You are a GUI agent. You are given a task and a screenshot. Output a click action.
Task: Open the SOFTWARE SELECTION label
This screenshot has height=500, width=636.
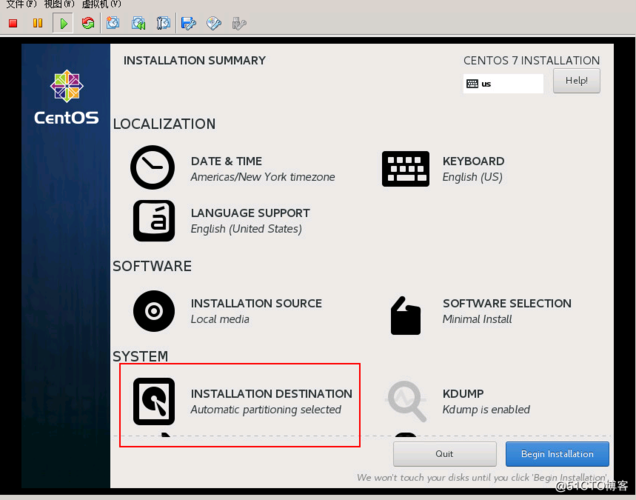507,303
